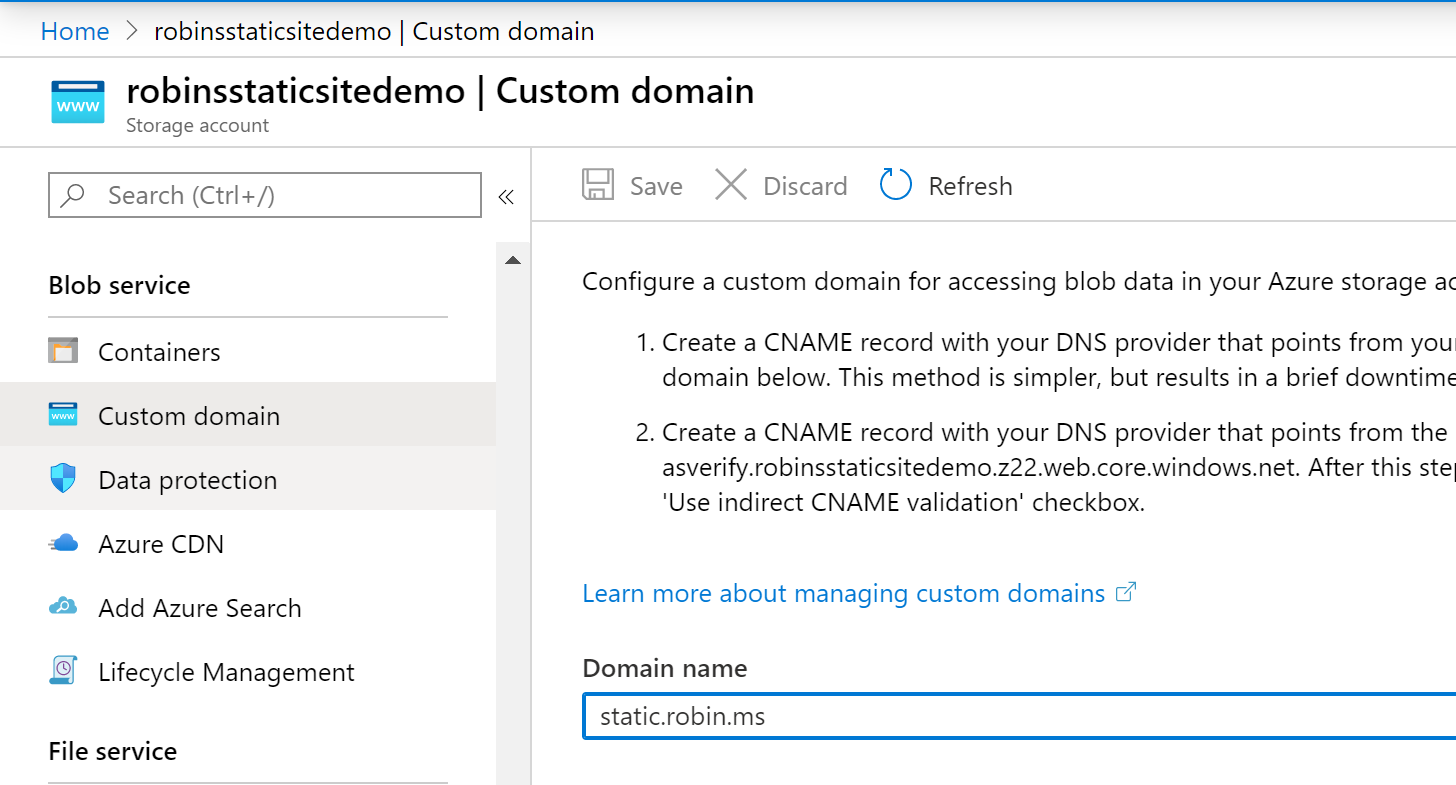Discard the unsaved domain changes
The image size is (1456, 785).
(781, 185)
